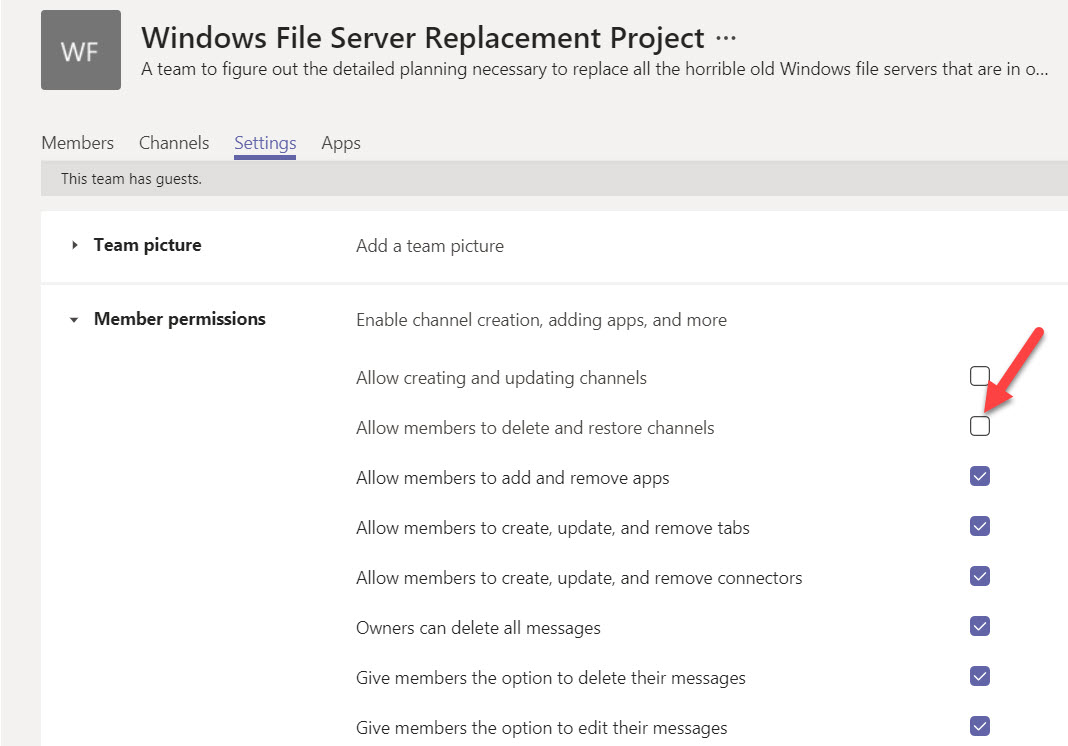Open the Channels tab
This screenshot has height=746, width=1068.
coord(174,143)
